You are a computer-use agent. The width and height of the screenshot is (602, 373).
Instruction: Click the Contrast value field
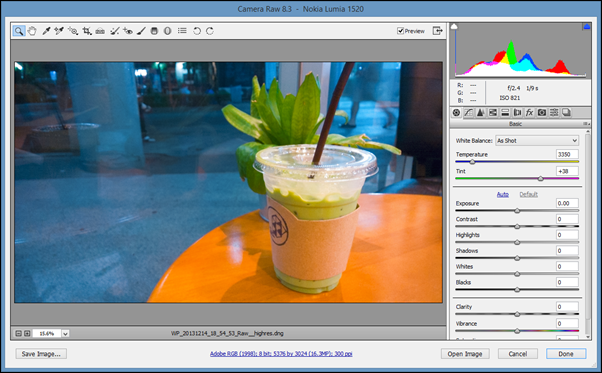coord(567,219)
